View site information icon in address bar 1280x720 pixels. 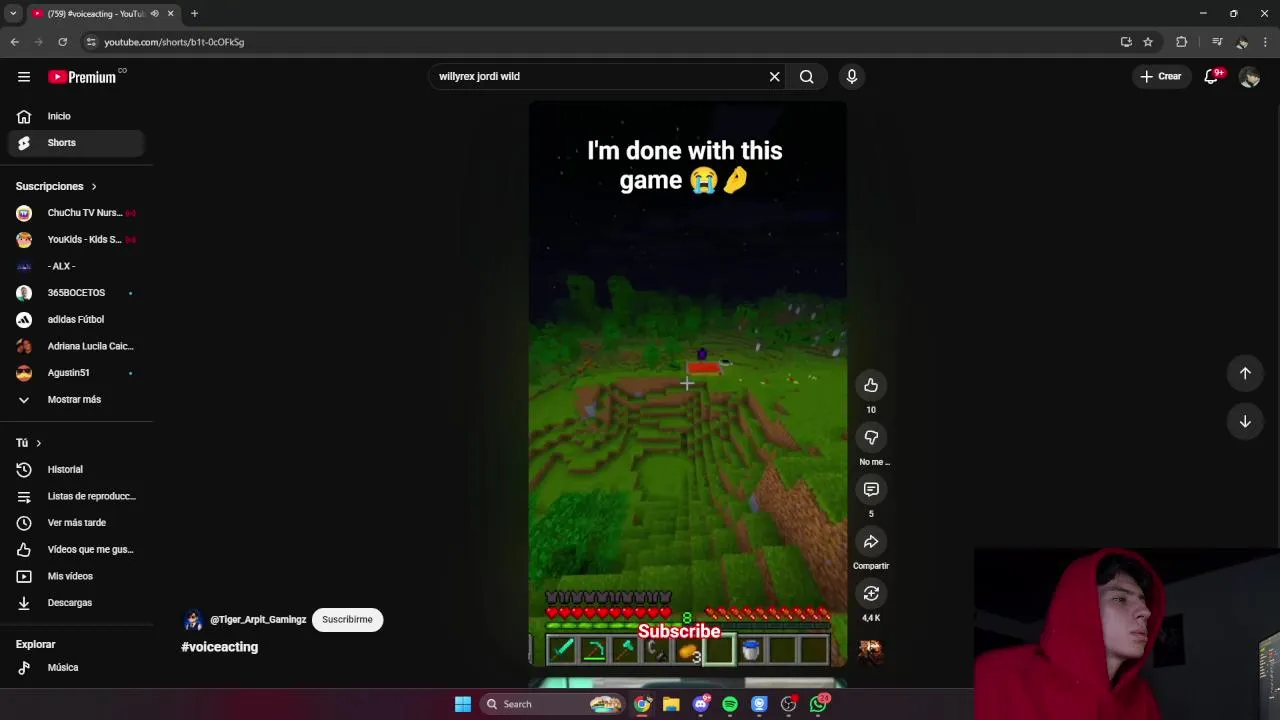[91, 42]
